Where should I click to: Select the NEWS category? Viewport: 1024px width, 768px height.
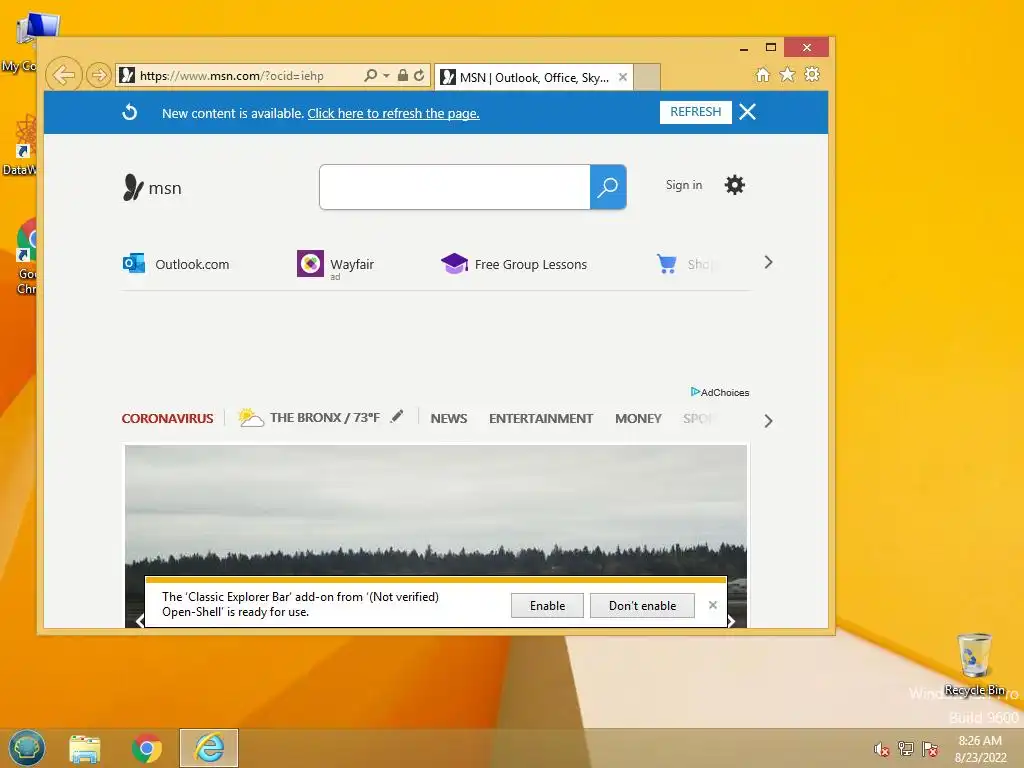point(449,419)
